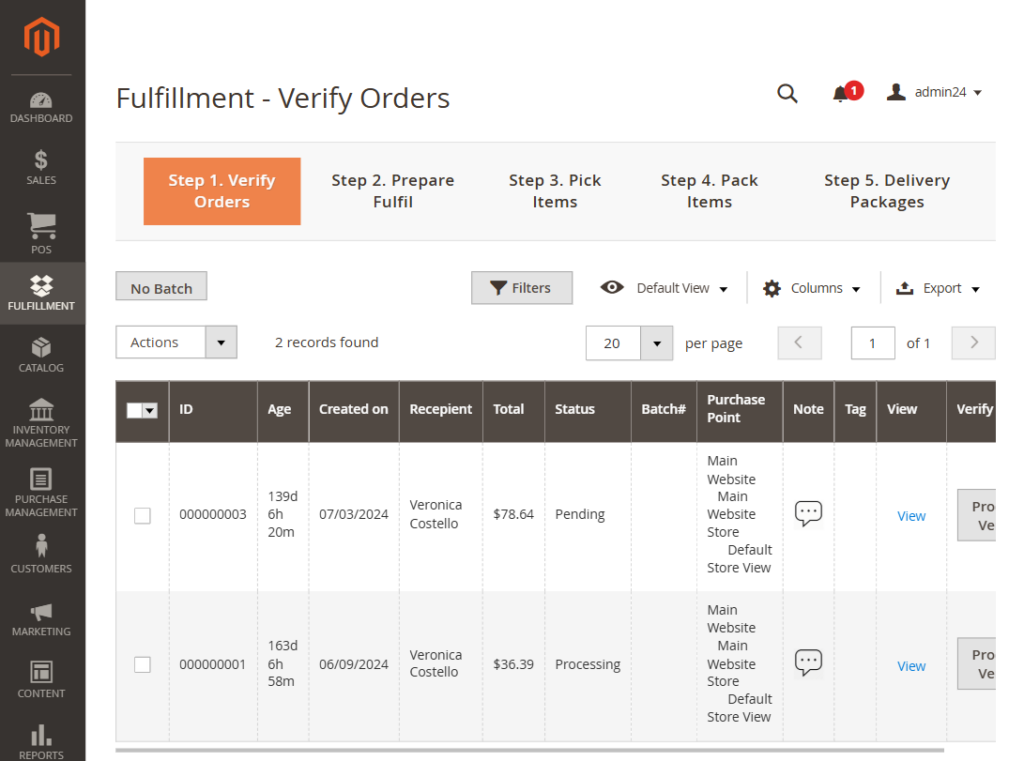Open the Dashboard from the sidebar
The image size is (1024, 761).
click(x=41, y=105)
